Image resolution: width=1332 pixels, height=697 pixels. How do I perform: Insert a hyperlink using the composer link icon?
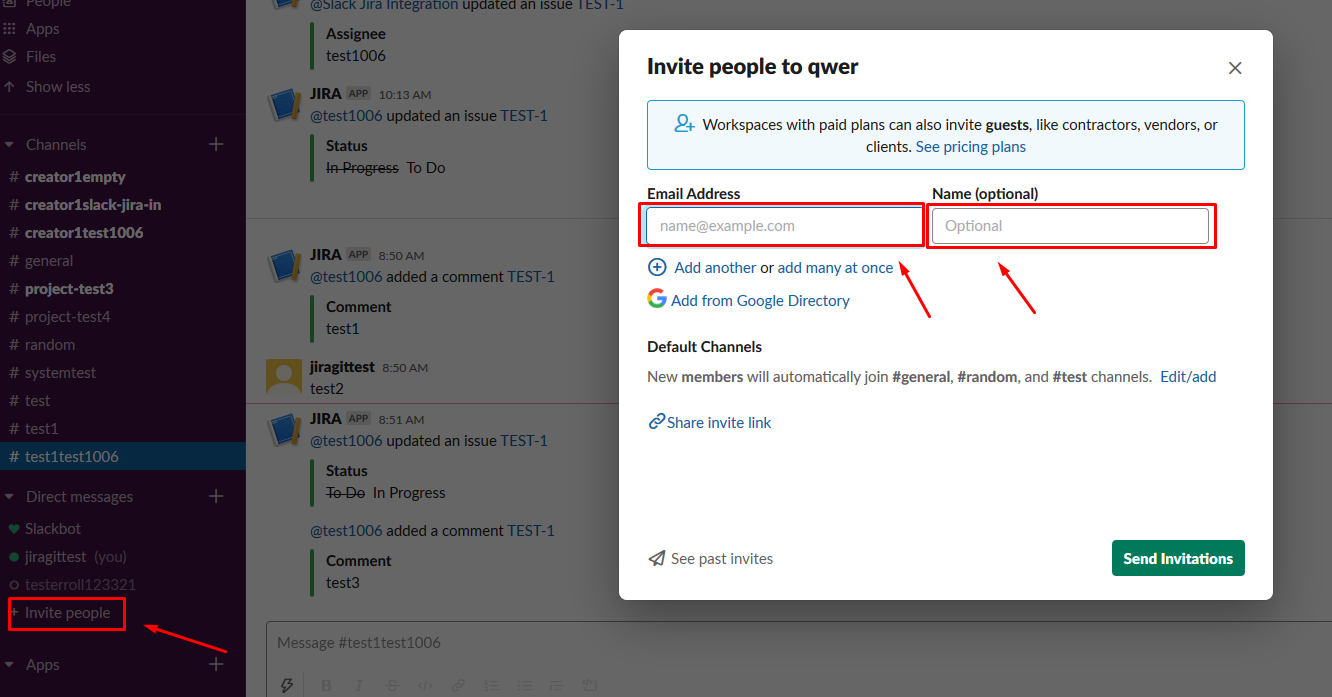pos(458,686)
